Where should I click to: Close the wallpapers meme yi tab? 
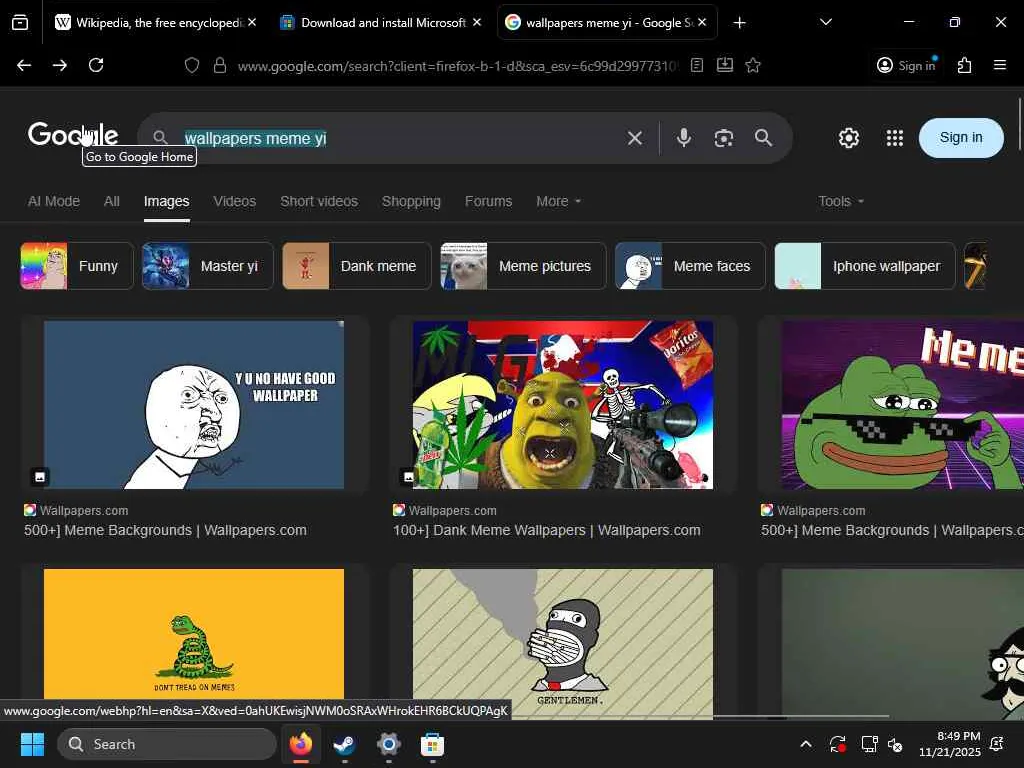pyautogui.click(x=701, y=22)
